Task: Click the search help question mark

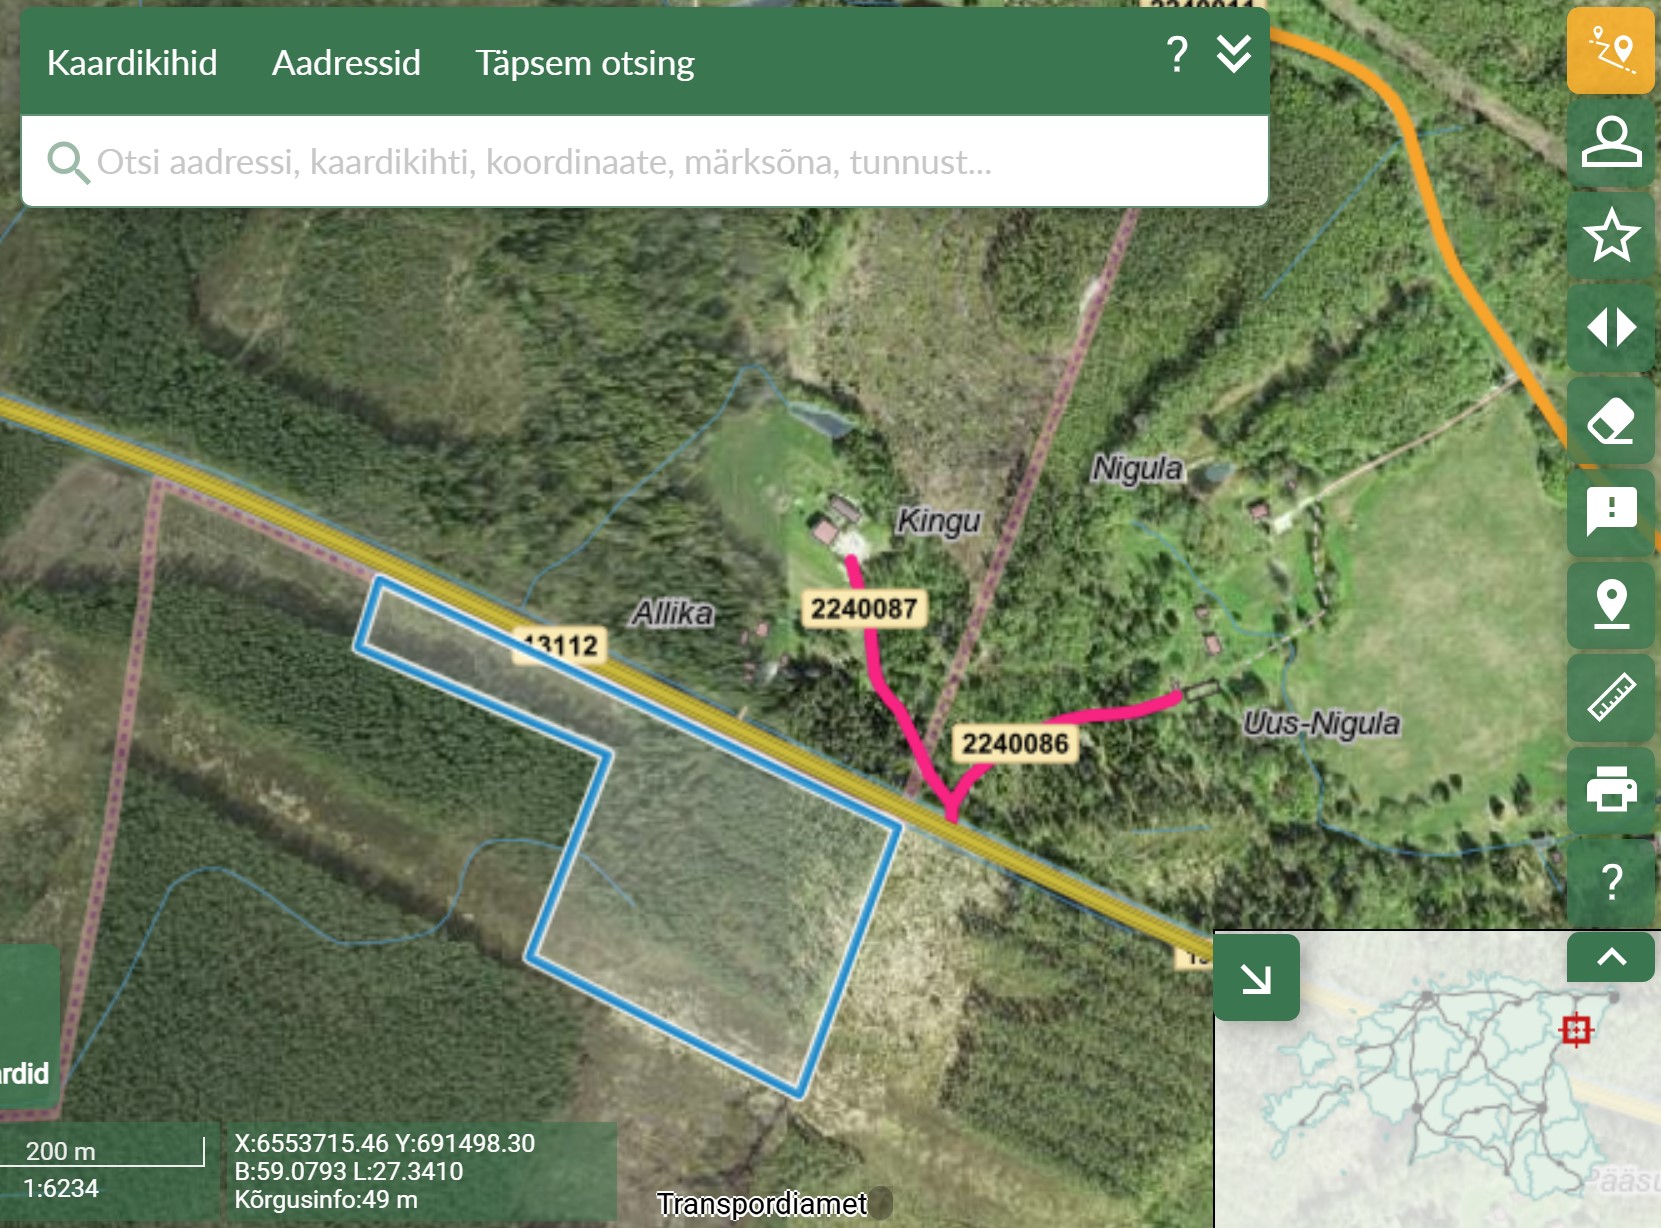Action: [1177, 54]
